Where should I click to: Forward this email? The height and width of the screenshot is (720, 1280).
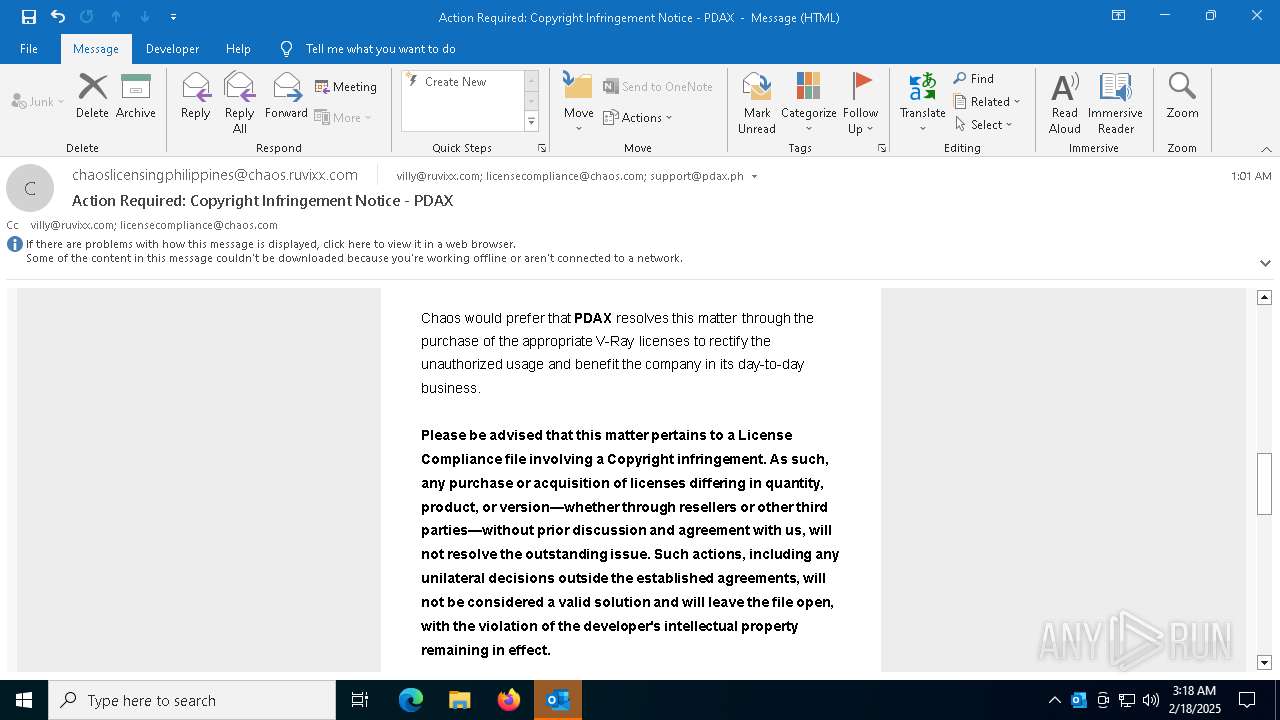coord(286,97)
